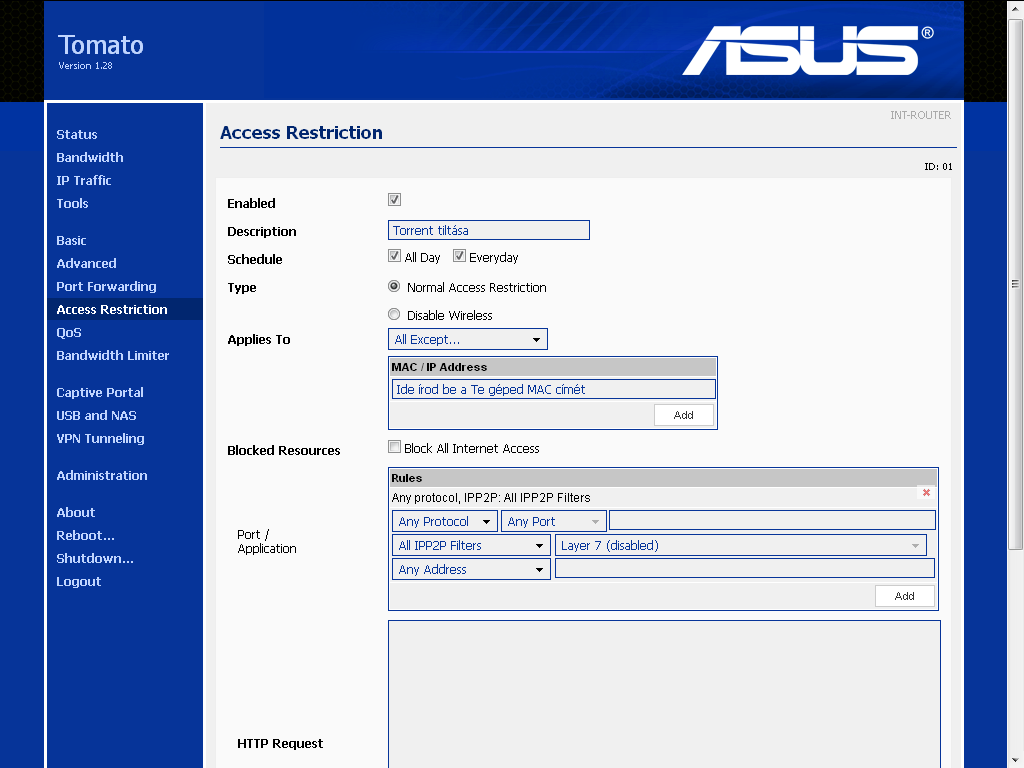Select Normal Access Restriction radio button

(394, 286)
